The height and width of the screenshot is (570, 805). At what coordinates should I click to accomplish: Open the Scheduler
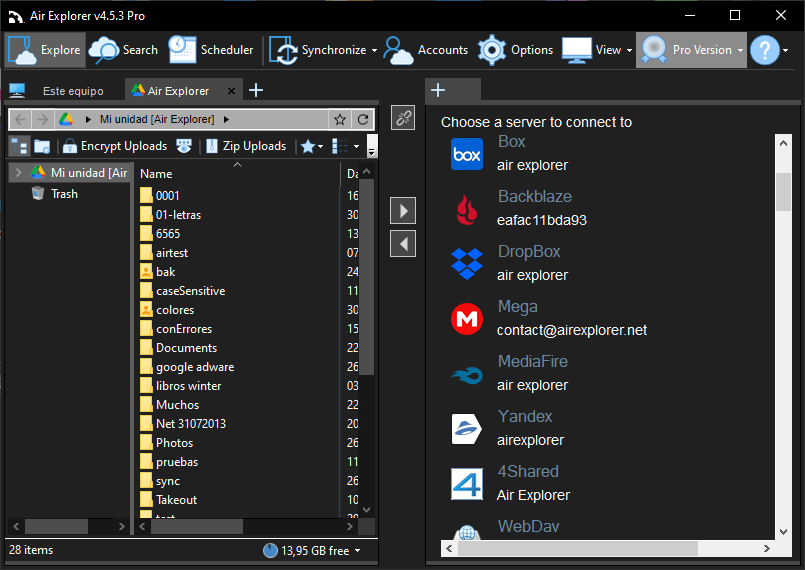coord(211,50)
